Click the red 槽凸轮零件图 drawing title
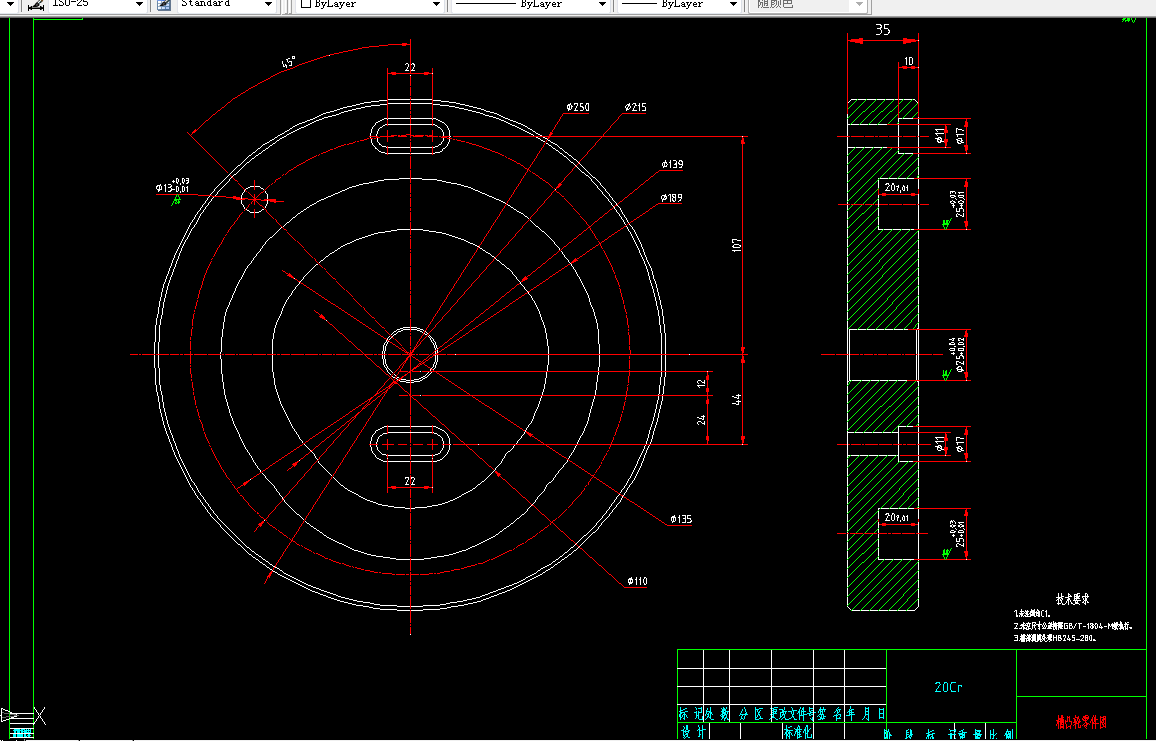 coord(1081,722)
